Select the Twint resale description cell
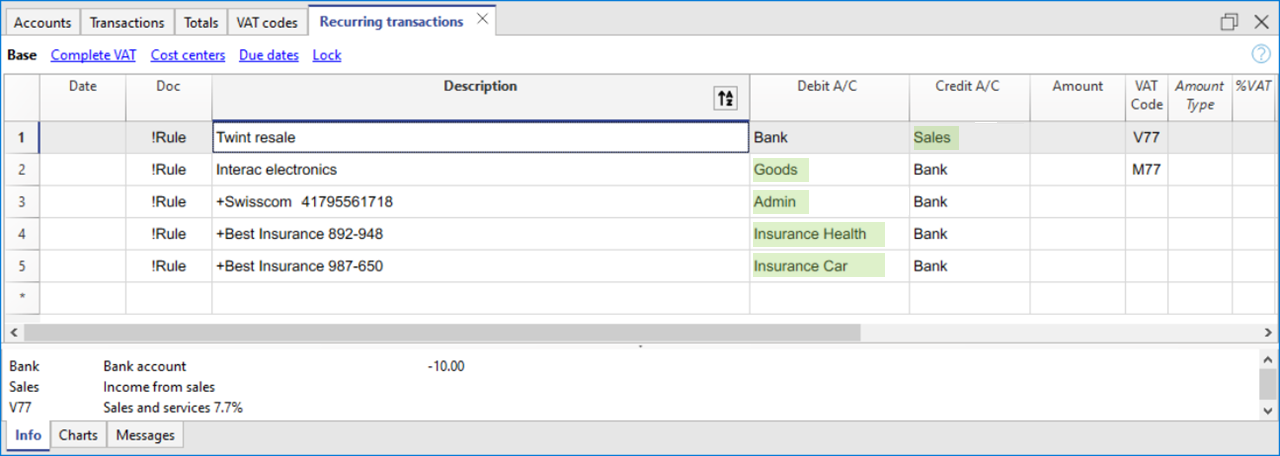This screenshot has height=456, width=1280. [480, 138]
